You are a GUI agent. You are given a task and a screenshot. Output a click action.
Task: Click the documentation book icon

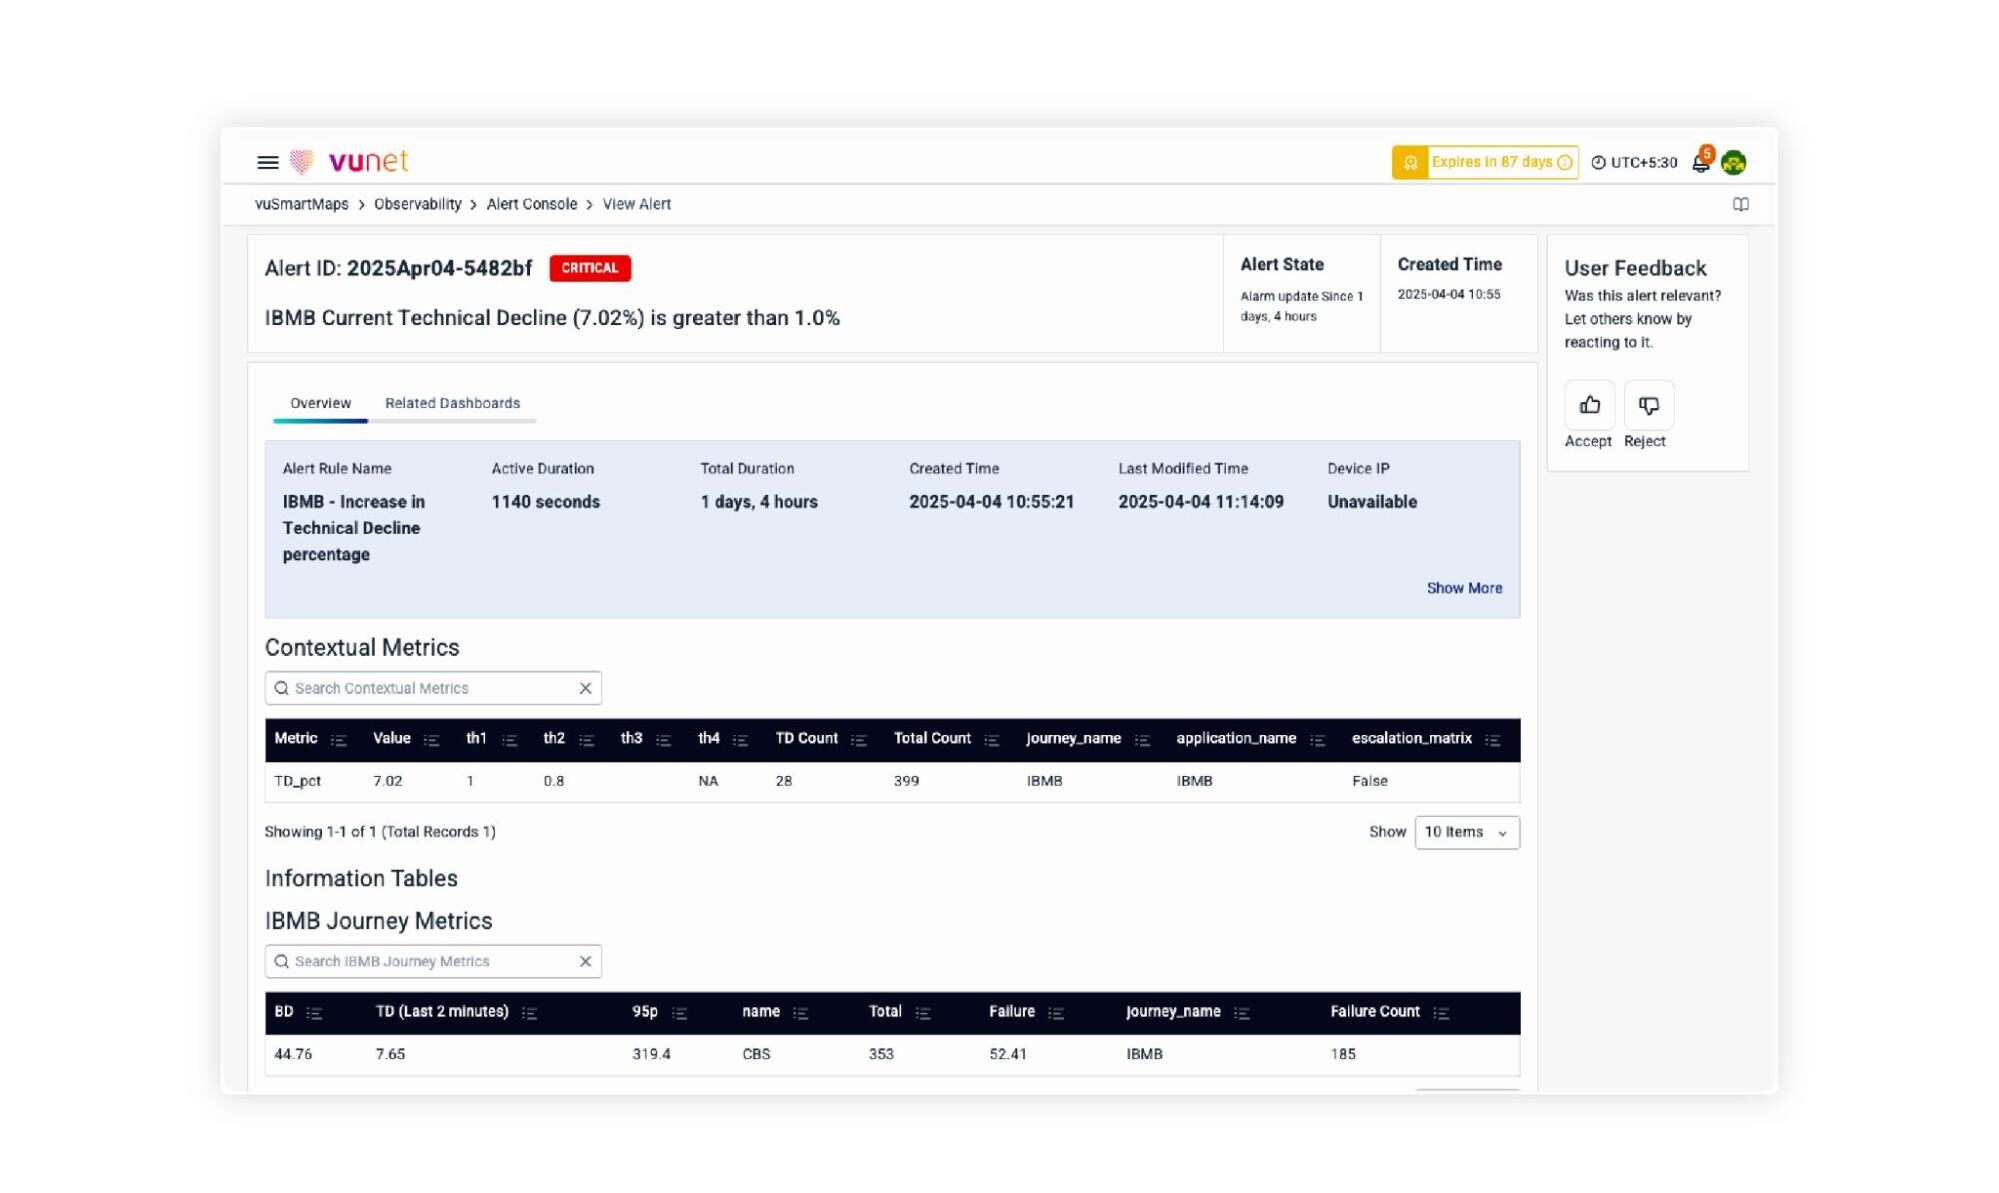click(x=1740, y=204)
